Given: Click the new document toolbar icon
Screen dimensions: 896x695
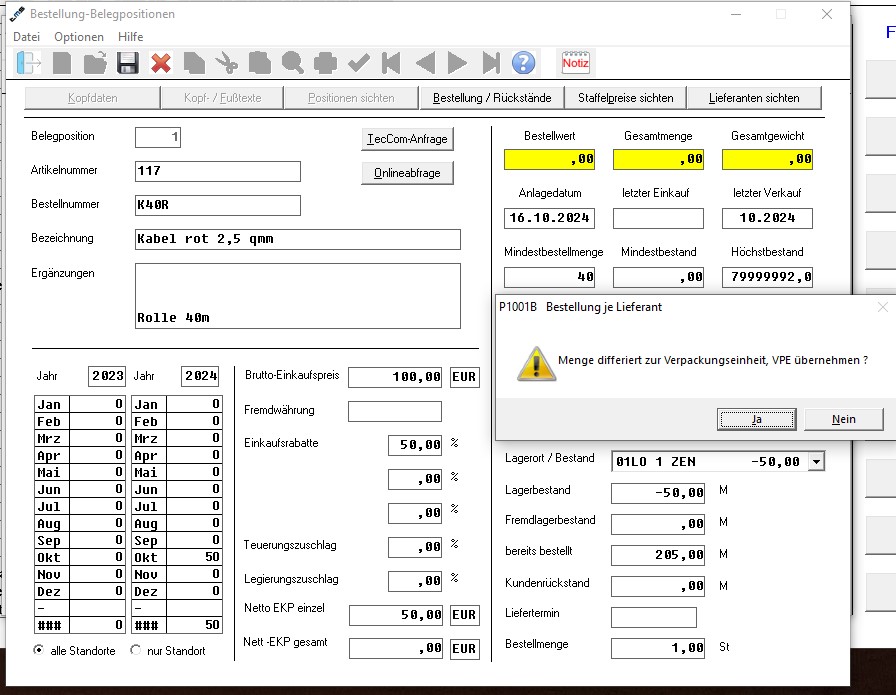Looking at the screenshot, I should (62, 63).
